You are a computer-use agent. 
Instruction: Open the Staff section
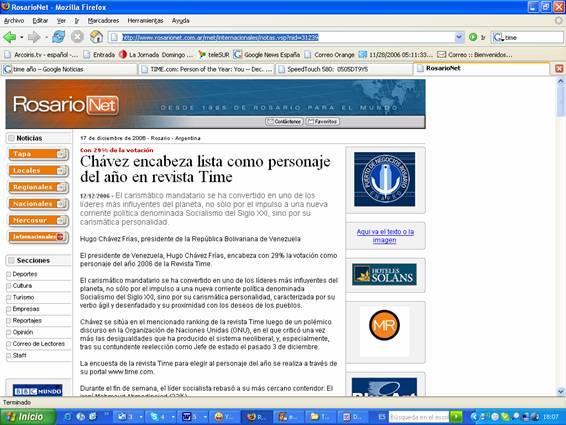click(19, 355)
